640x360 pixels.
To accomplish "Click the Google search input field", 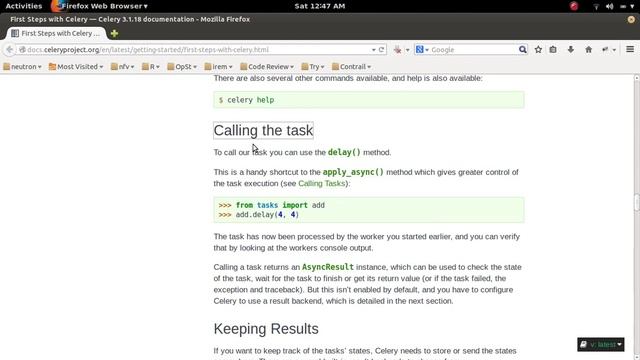I will tap(473, 49).
